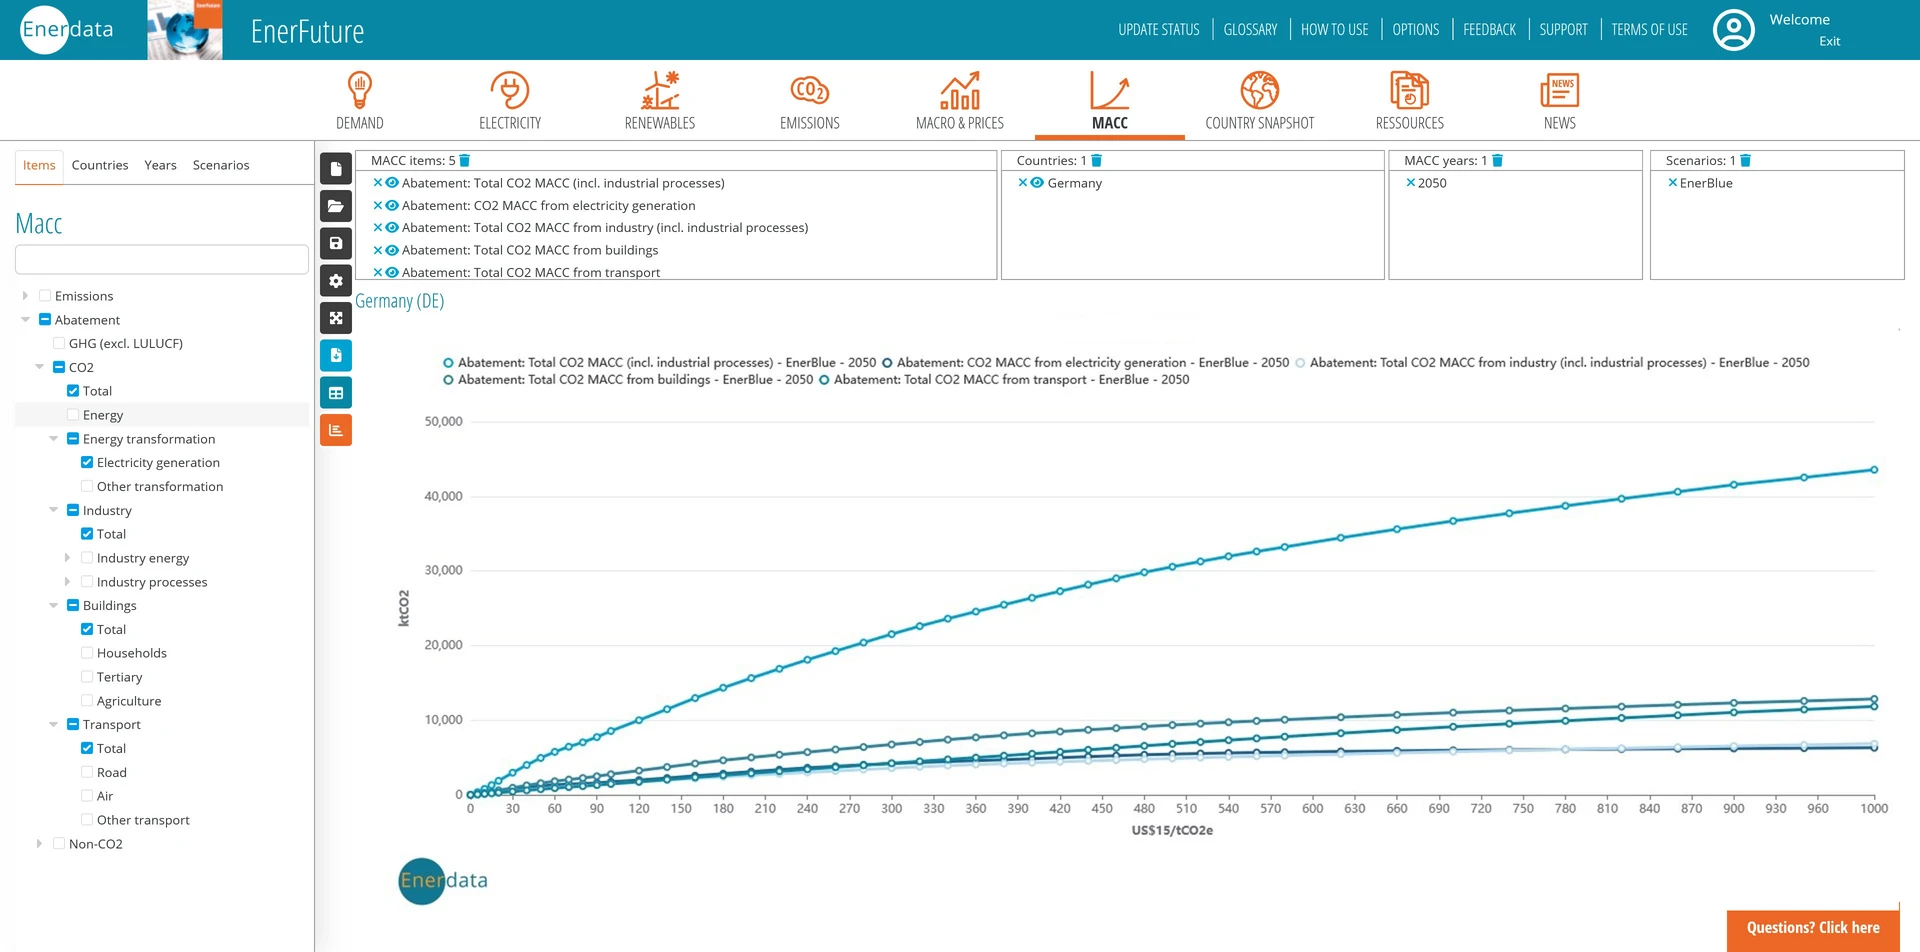Expand the Emissions tree node

pos(25,296)
